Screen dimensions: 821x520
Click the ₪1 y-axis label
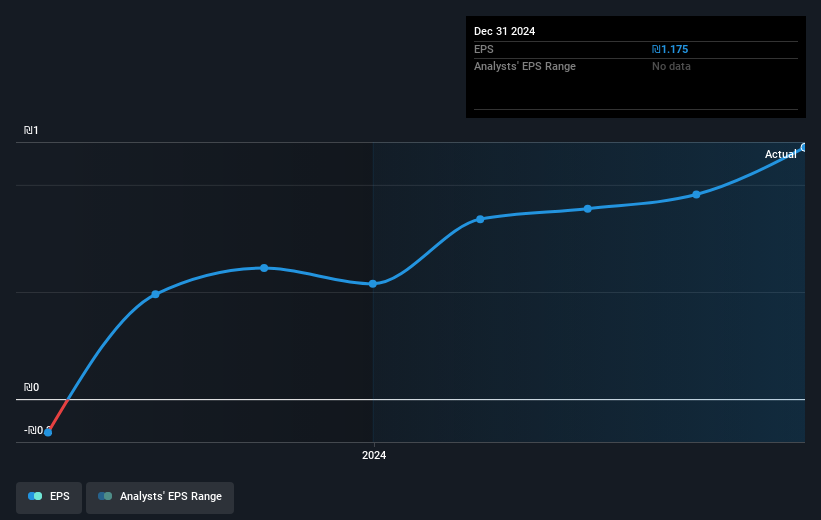pos(31,130)
